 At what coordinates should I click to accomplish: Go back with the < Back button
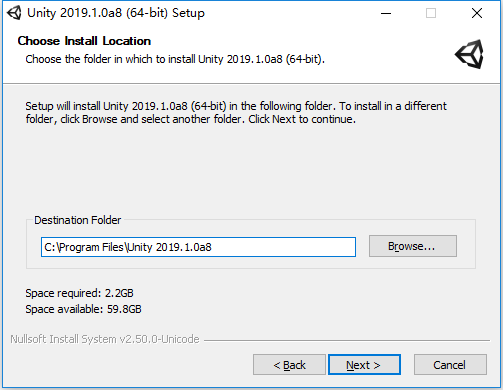coord(289,365)
